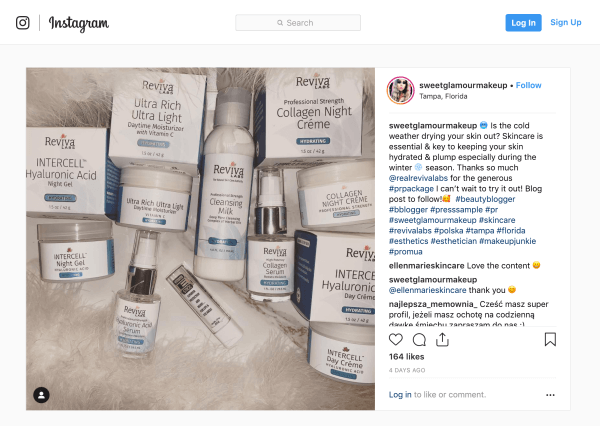
Task: Open the #beautyblogger hashtag
Action: (x=485, y=199)
